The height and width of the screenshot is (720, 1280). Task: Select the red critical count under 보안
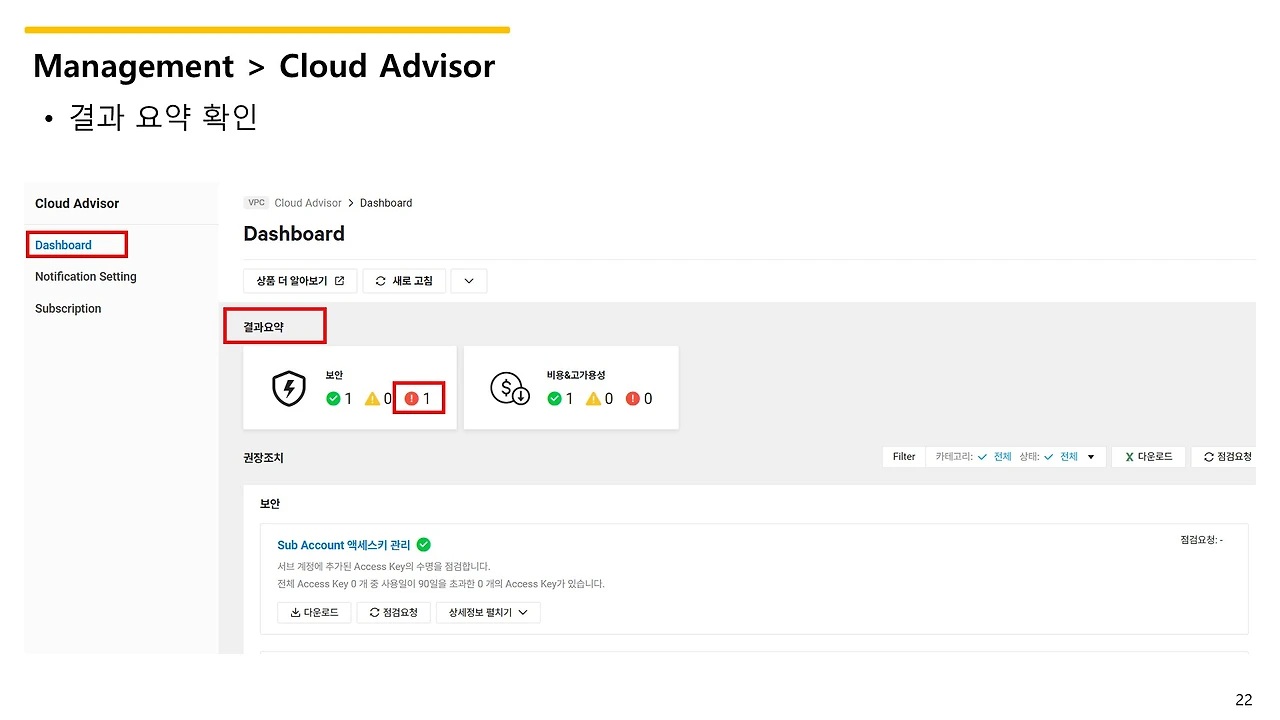418,398
